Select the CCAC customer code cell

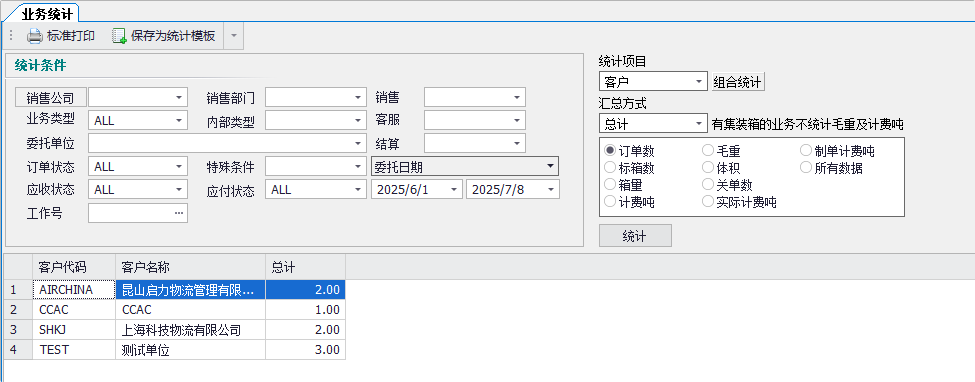click(x=74, y=309)
